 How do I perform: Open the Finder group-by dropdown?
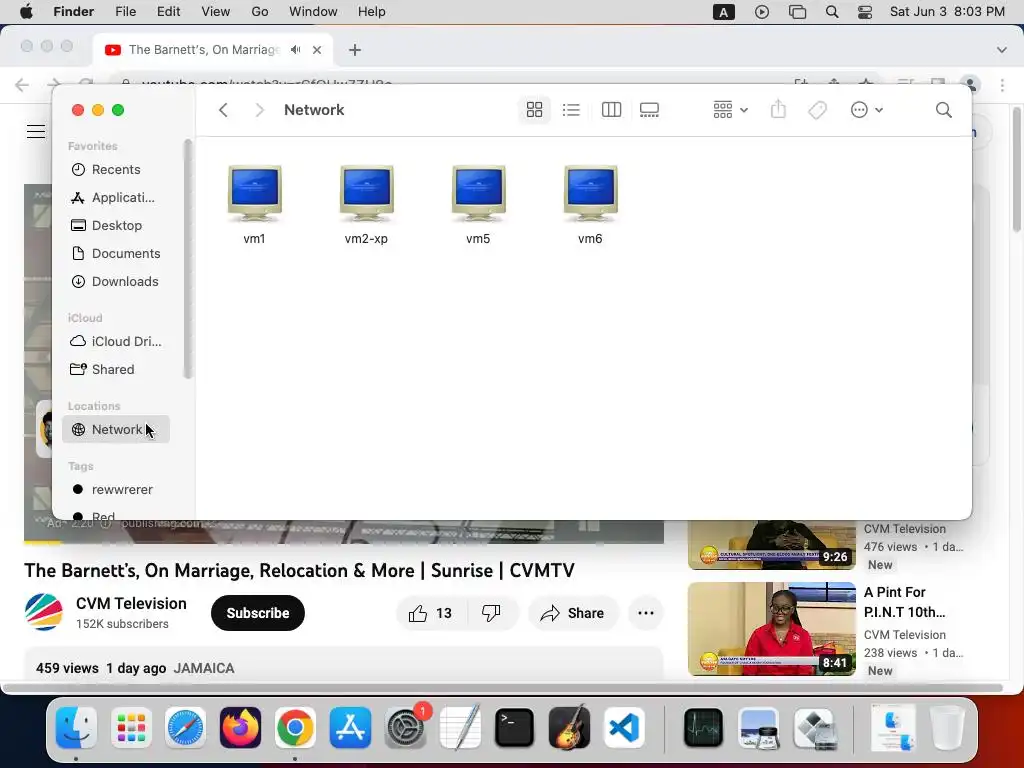coord(730,110)
